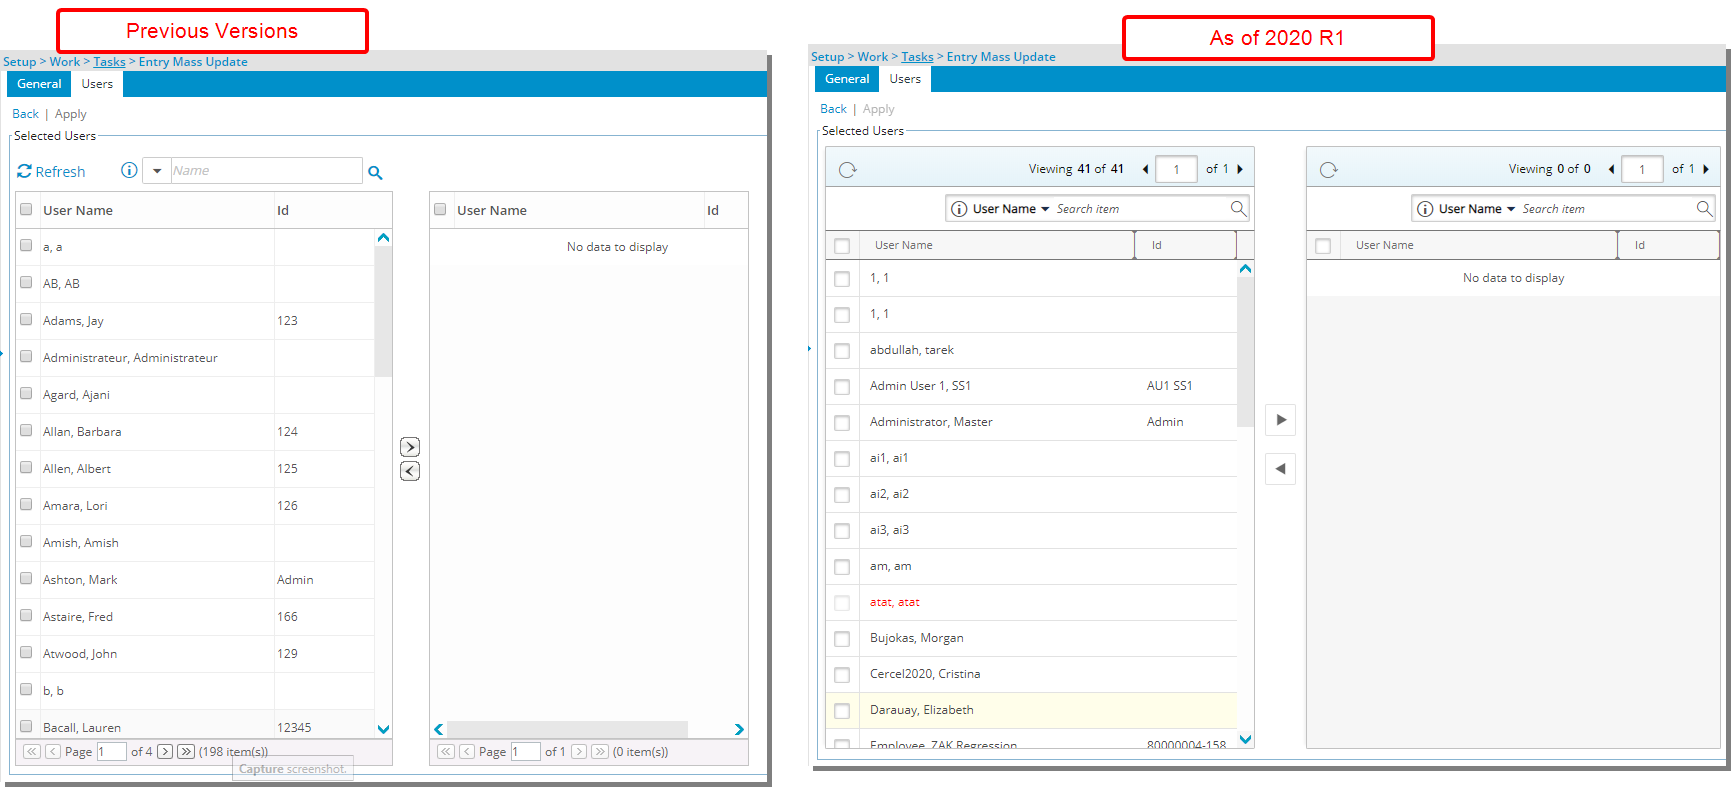Image resolution: width=1736 pixels, height=787 pixels.
Task: Check the box for Adams, Jay
Action: (x=26, y=319)
